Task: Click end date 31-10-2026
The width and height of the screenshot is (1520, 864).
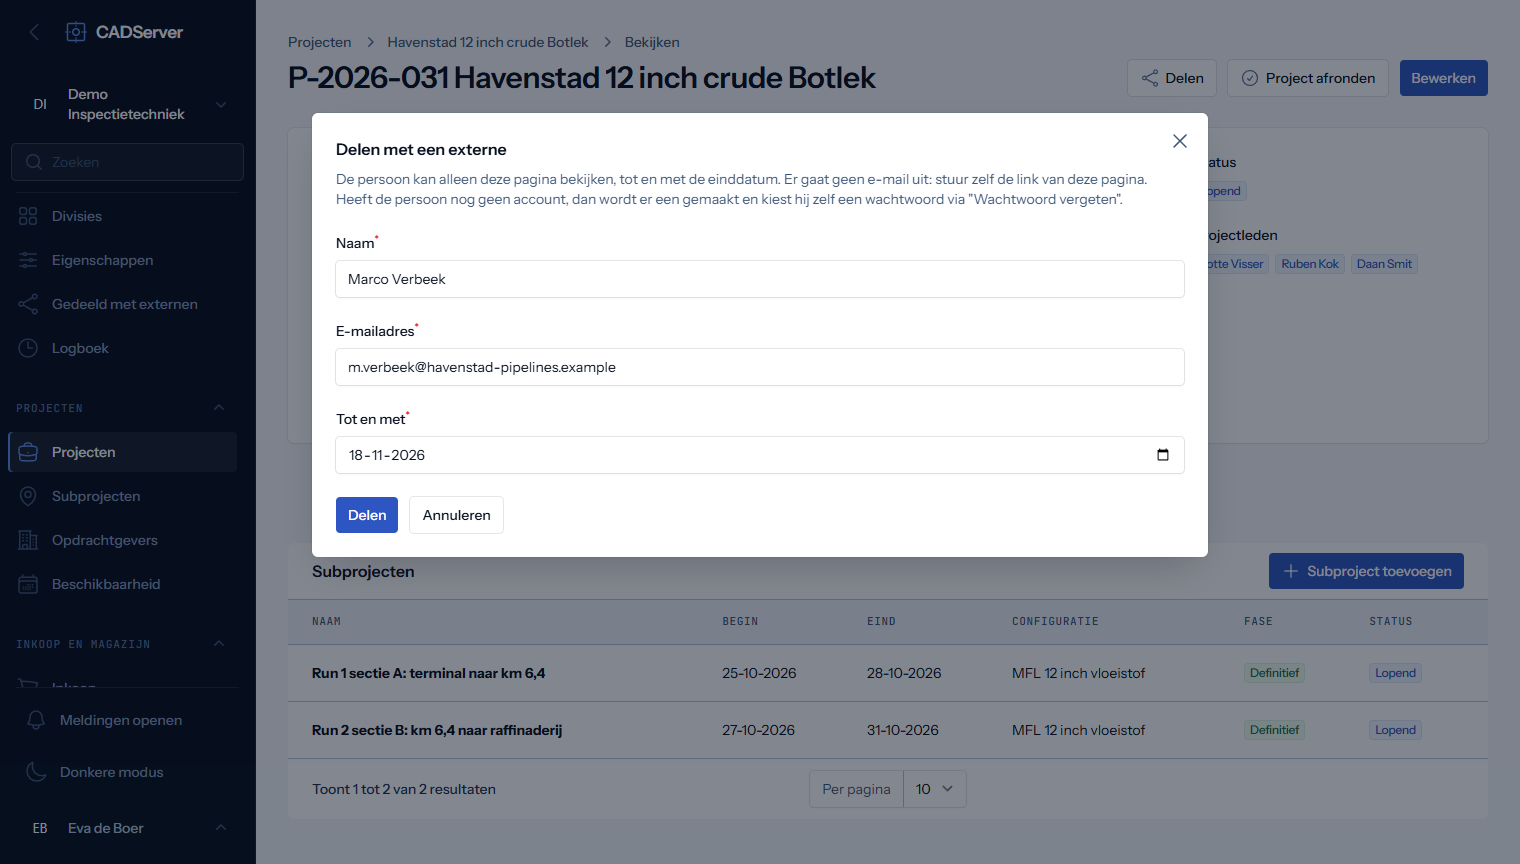Action: pyautogui.click(x=903, y=730)
